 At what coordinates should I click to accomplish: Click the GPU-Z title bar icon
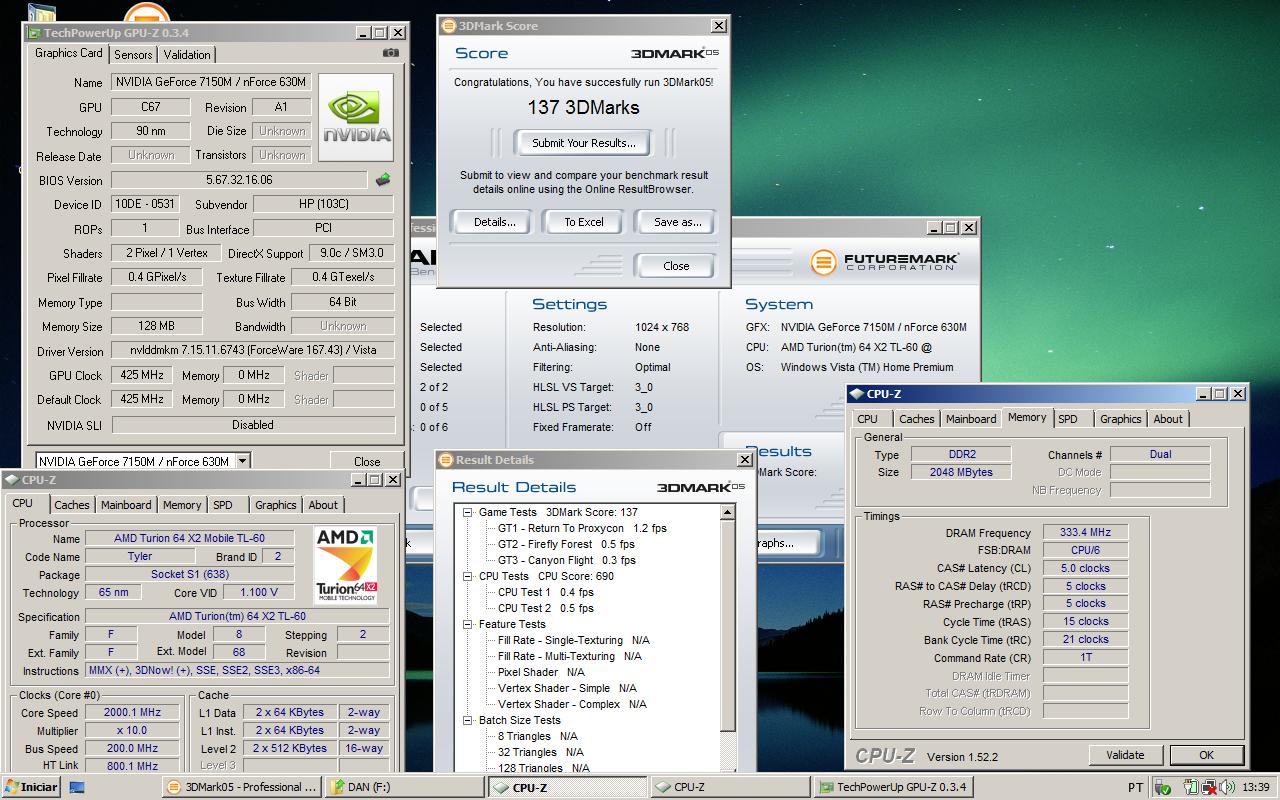(34, 33)
